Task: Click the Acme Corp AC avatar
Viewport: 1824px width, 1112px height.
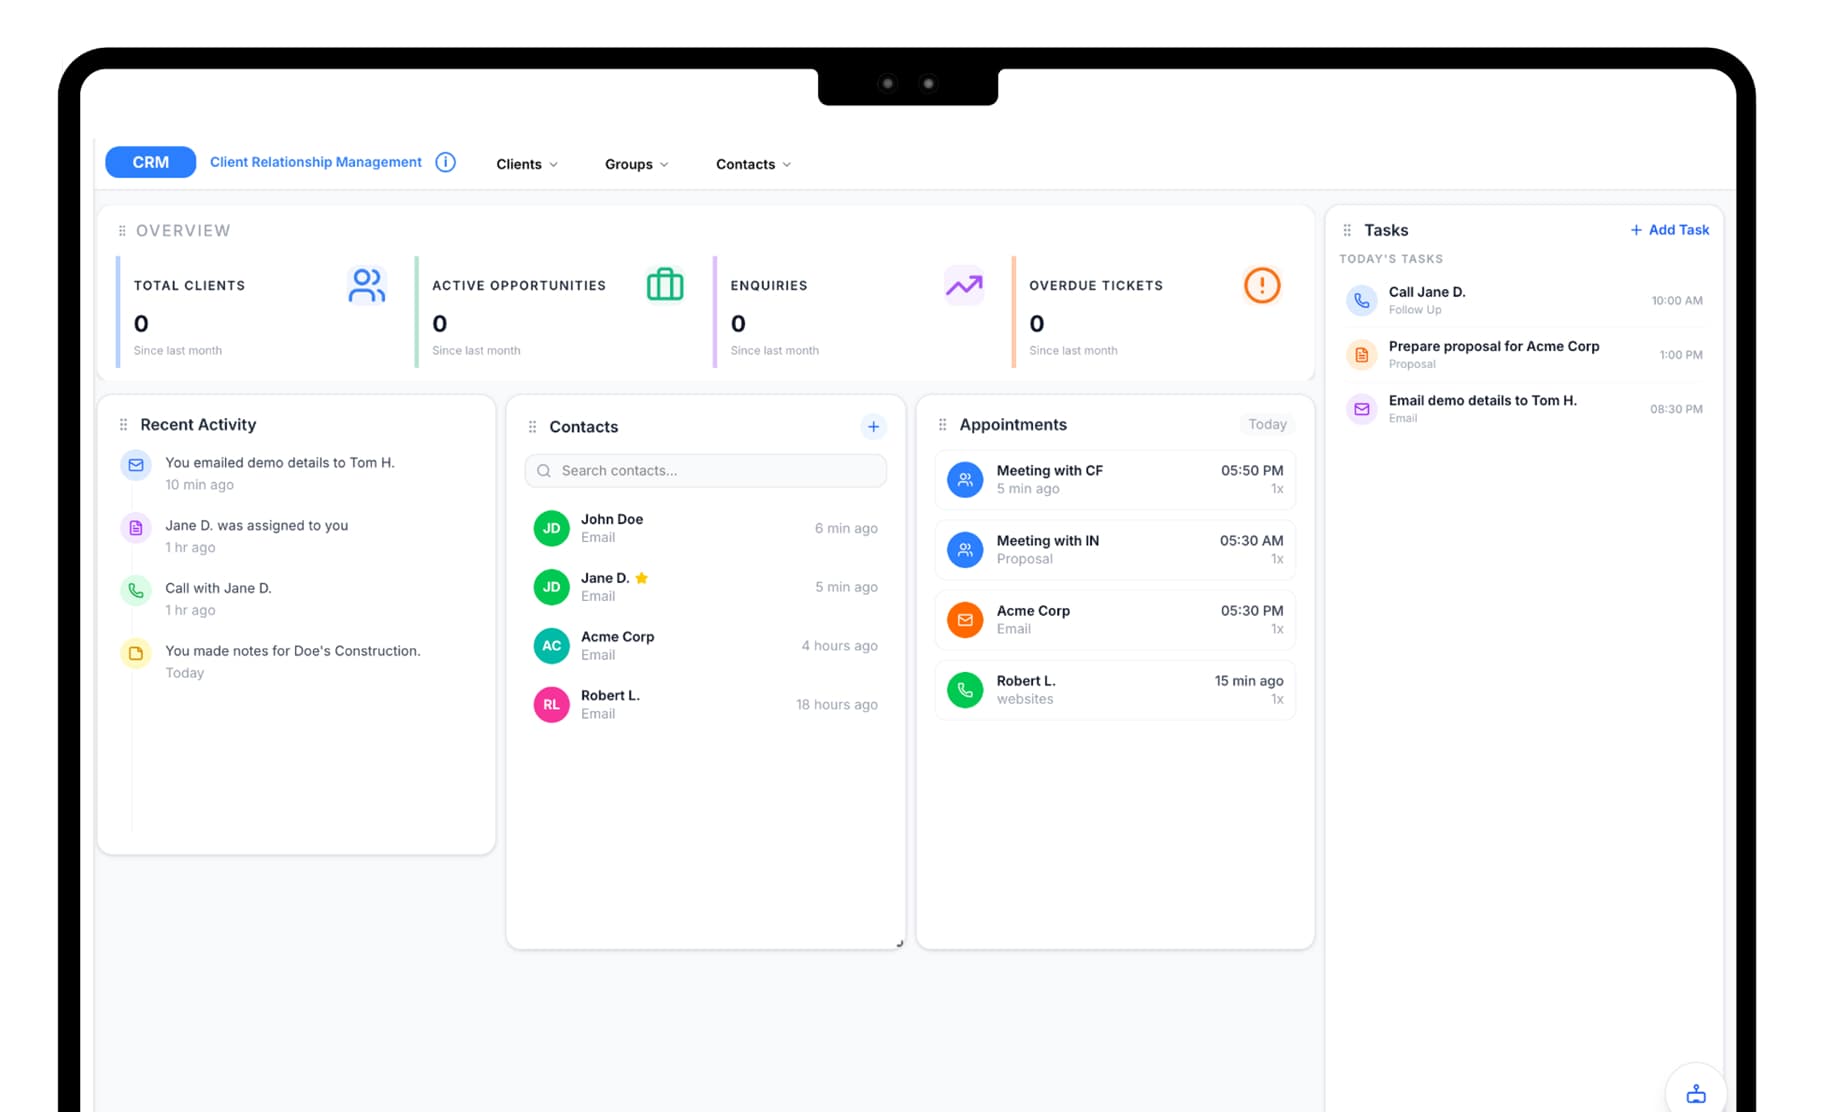Action: coord(551,646)
